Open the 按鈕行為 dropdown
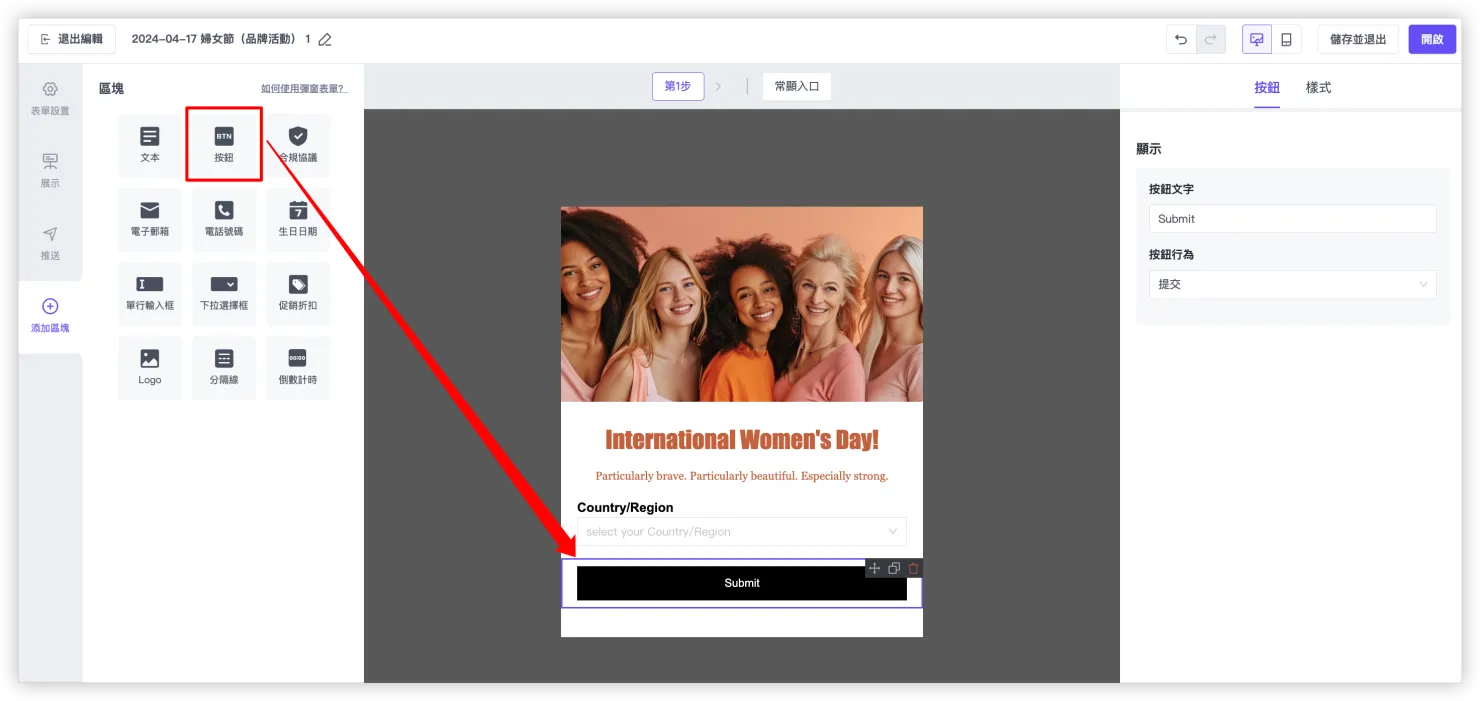The width and height of the screenshot is (1480, 701). (x=1292, y=284)
